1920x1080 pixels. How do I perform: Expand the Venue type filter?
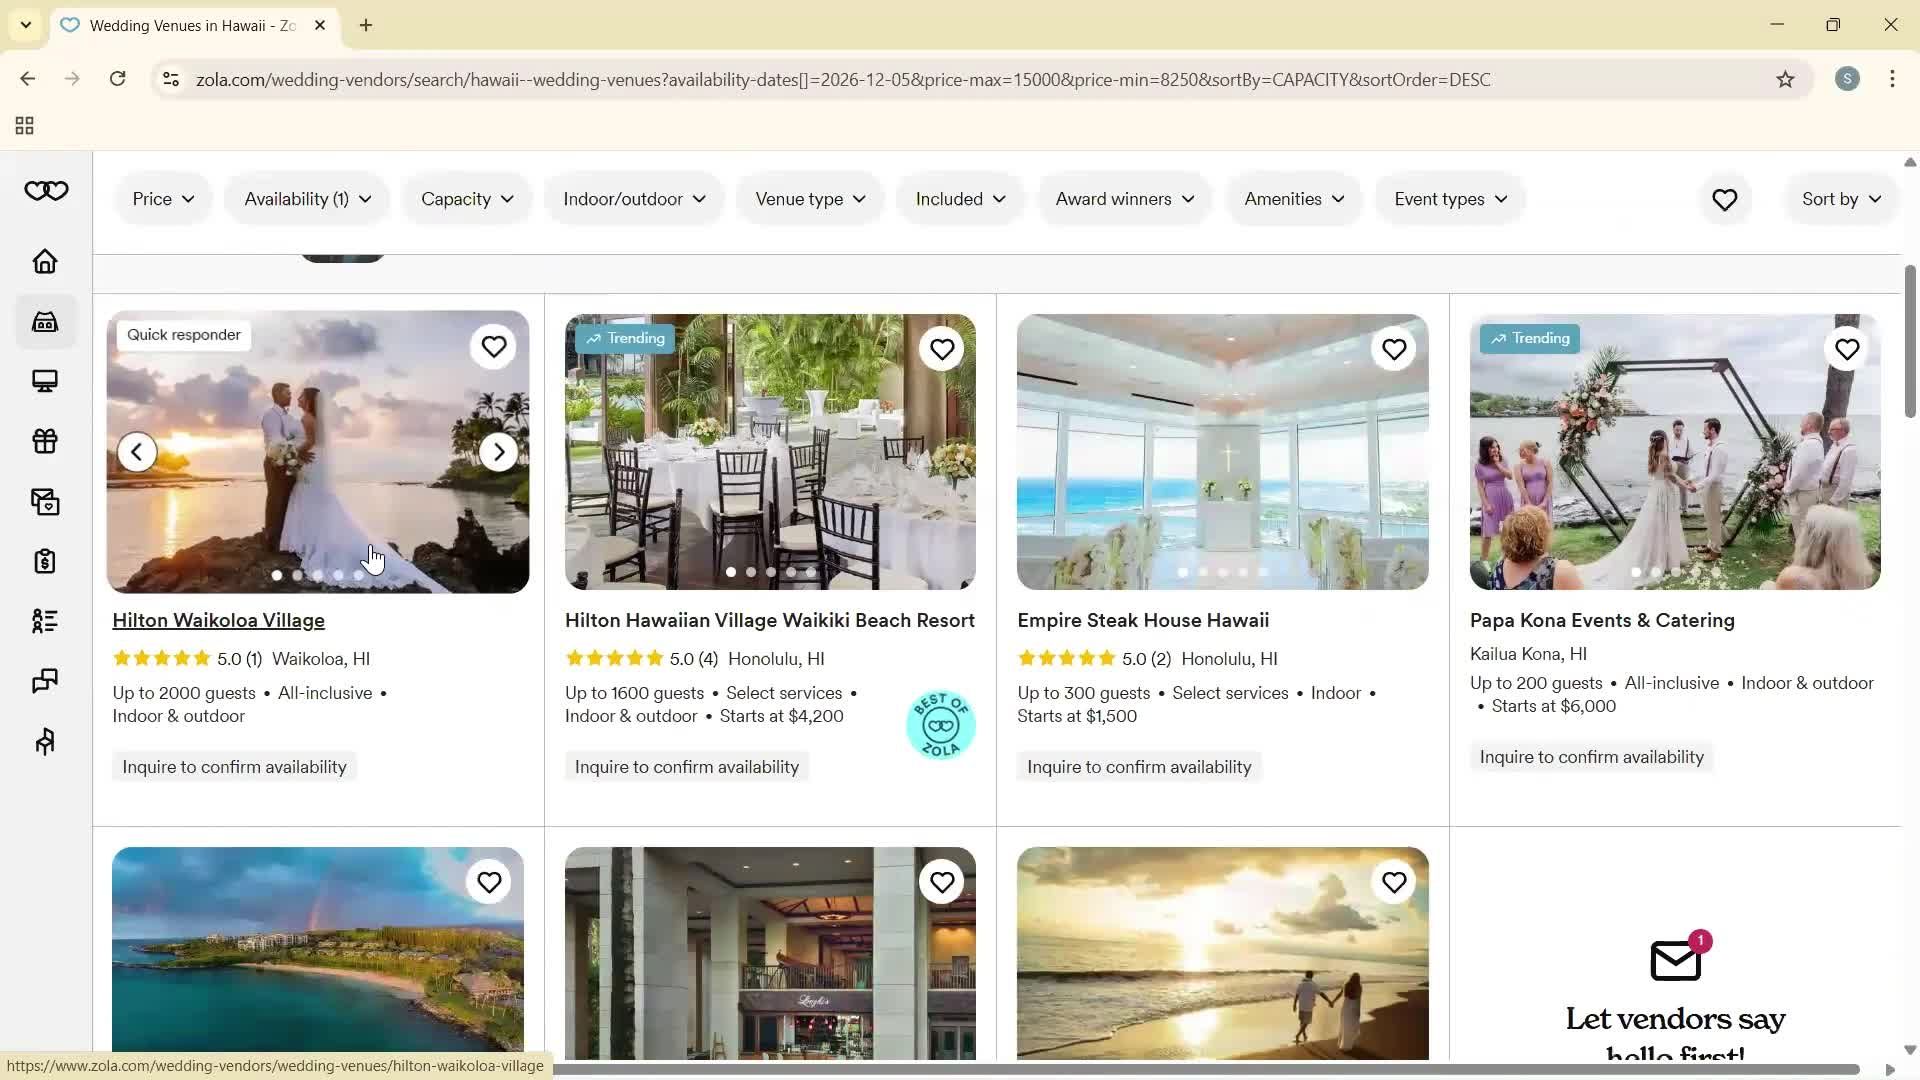(x=809, y=198)
